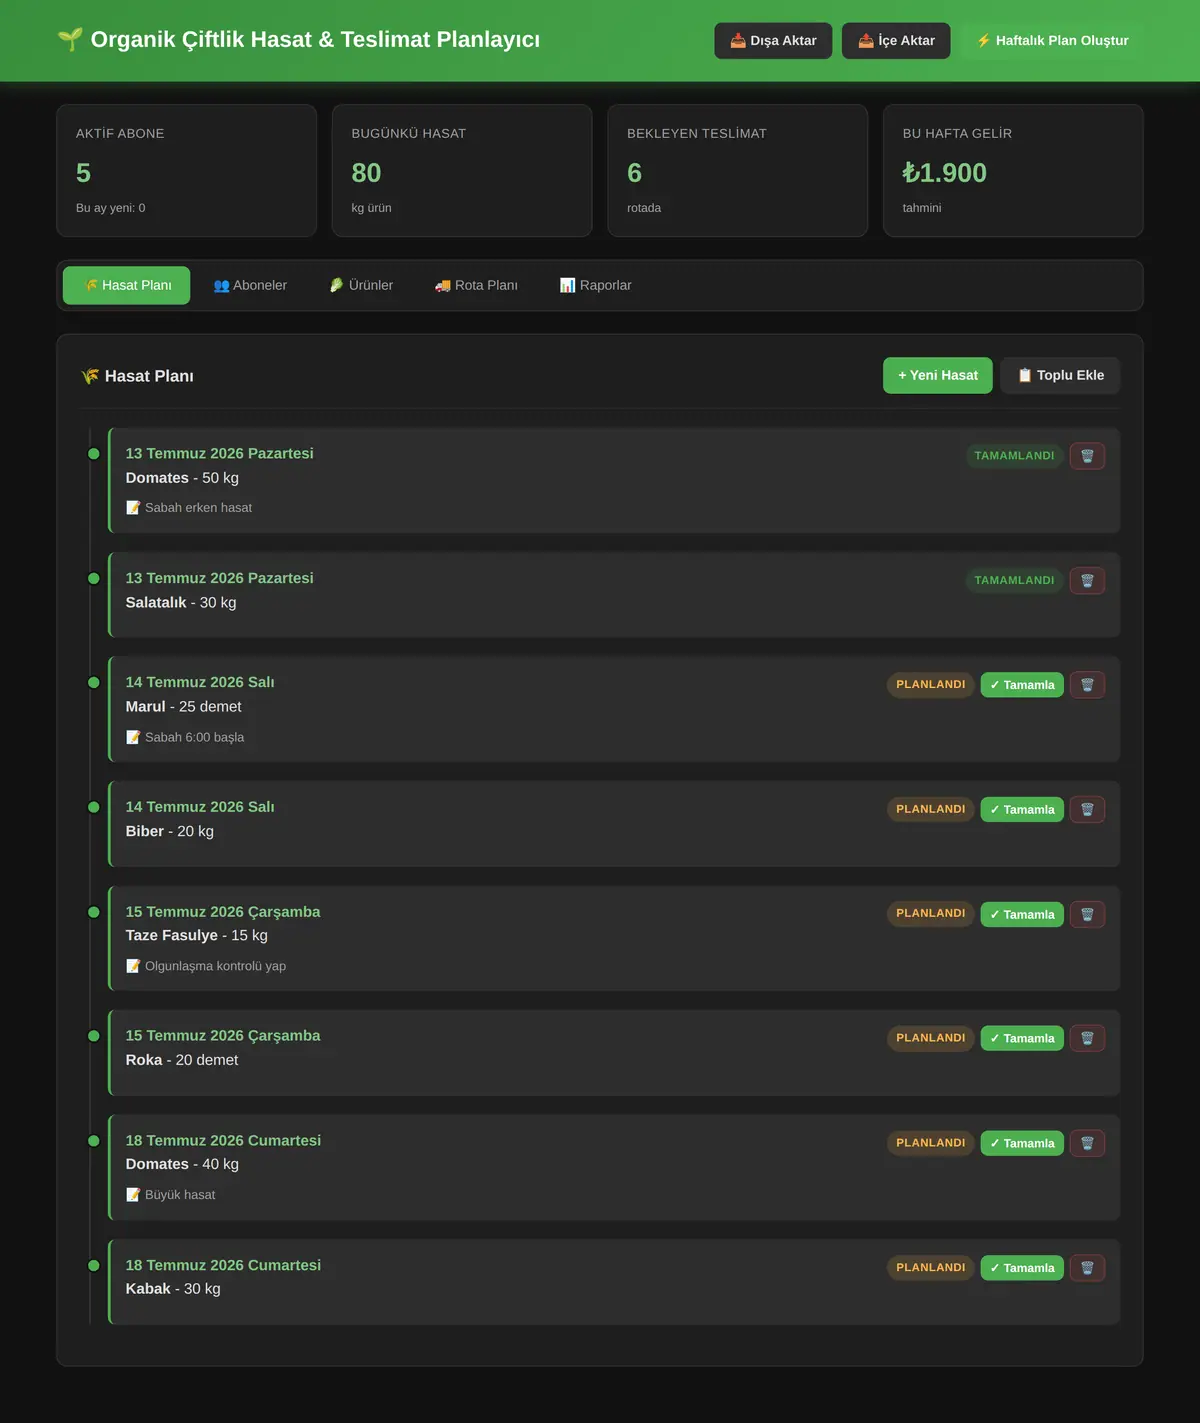
Task: Click the Planlandı badge on Marul row
Action: 931,685
